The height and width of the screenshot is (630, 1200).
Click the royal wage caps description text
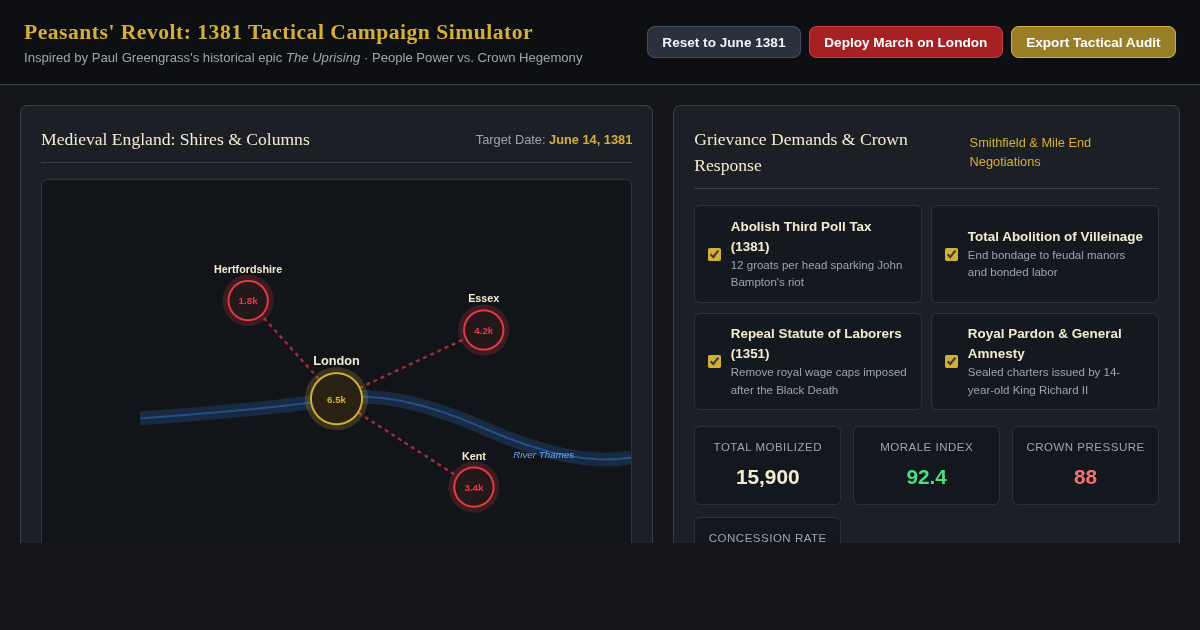click(x=819, y=381)
